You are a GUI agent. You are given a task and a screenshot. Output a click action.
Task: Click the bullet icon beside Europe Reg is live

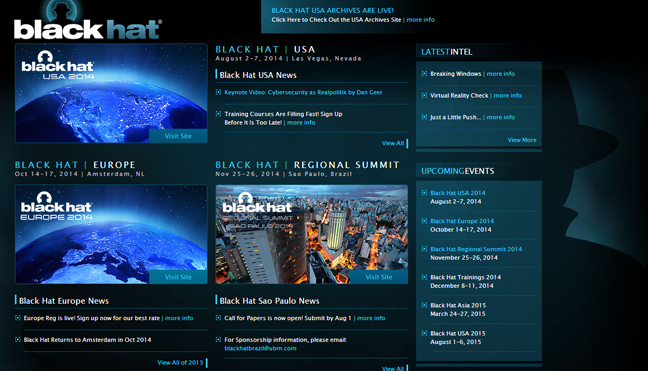pyautogui.click(x=18, y=318)
